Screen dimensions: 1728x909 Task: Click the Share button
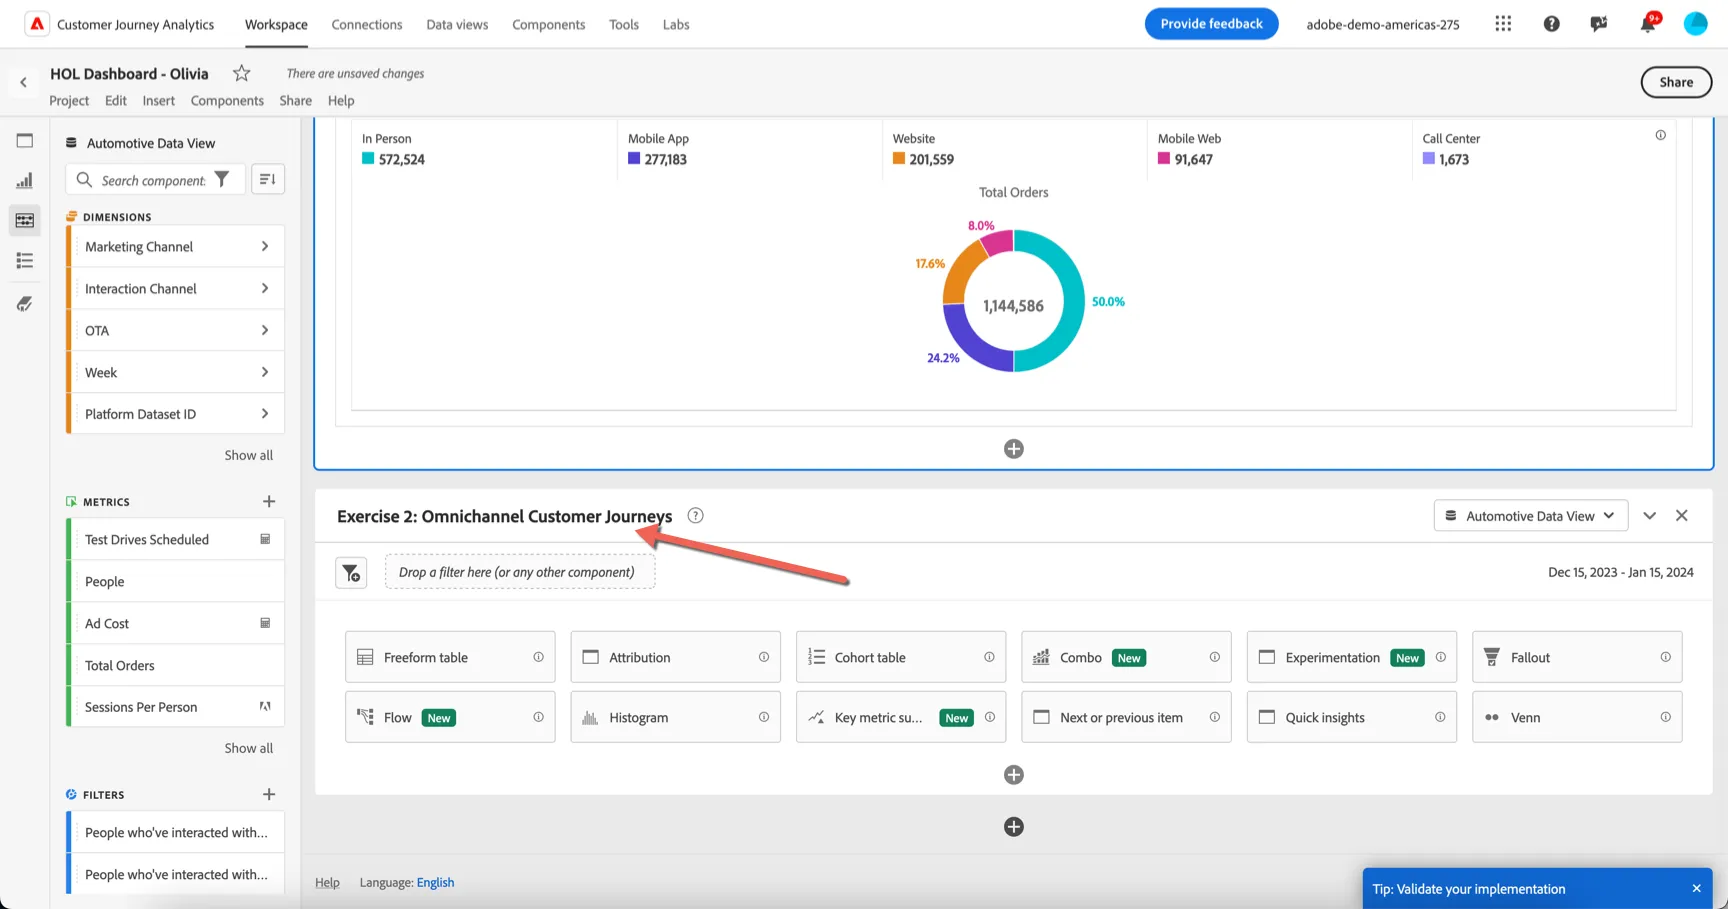point(1676,82)
